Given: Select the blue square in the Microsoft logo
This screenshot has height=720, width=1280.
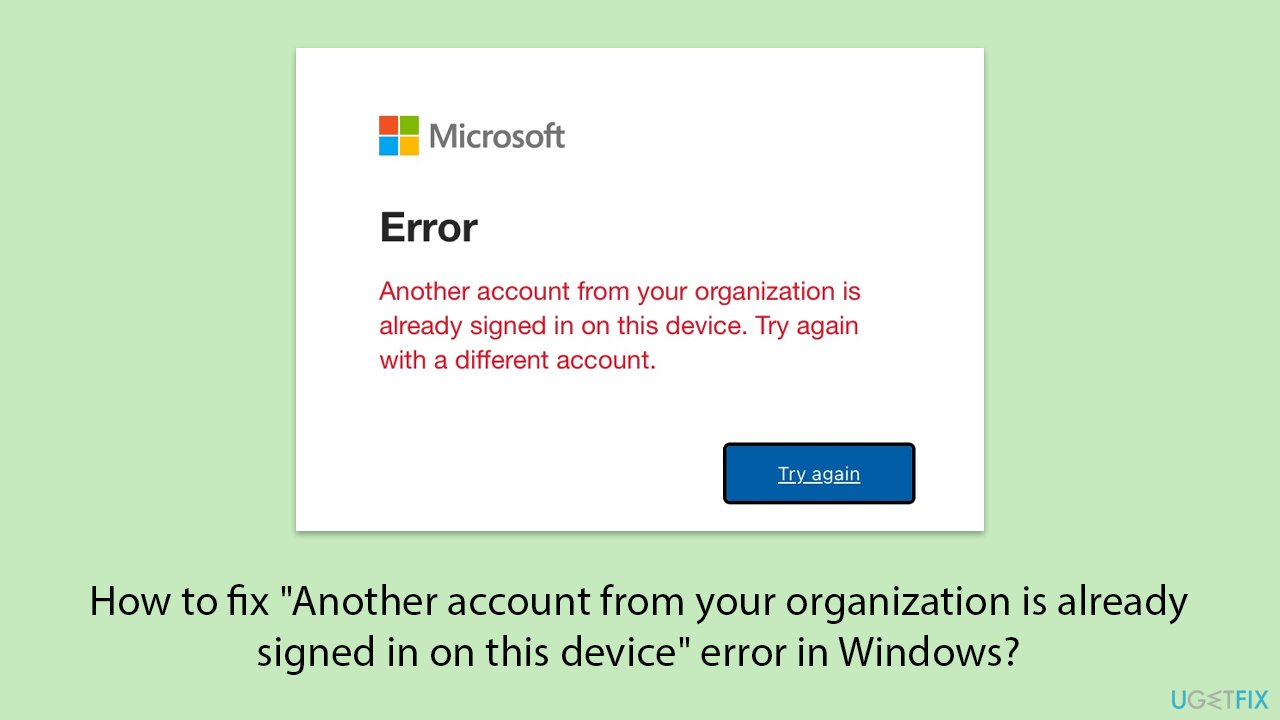Looking at the screenshot, I should coord(387,145).
